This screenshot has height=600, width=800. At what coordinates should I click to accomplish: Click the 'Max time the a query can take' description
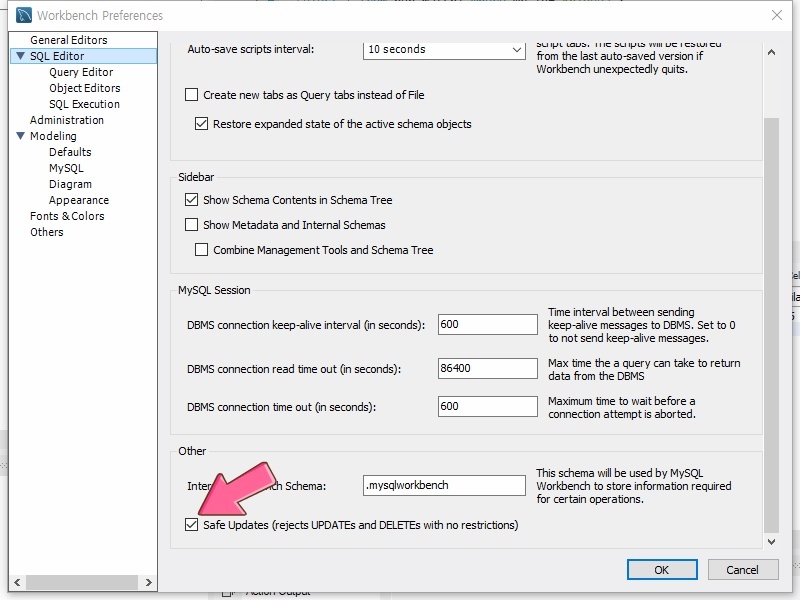tap(644, 369)
